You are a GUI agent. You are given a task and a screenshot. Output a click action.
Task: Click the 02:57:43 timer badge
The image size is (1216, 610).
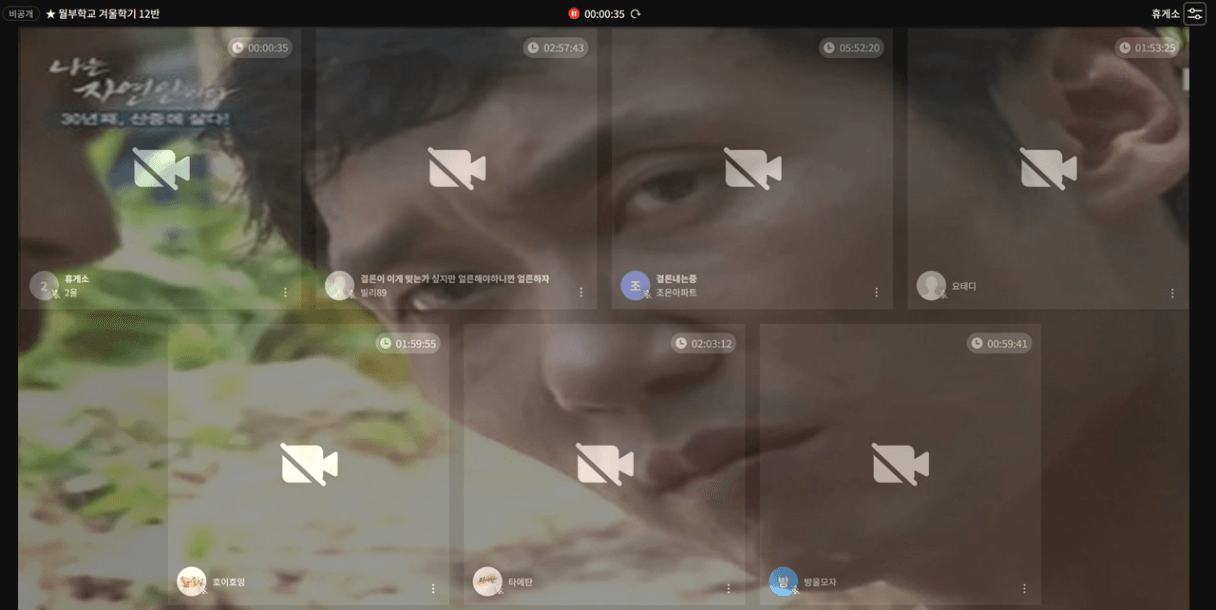556,48
